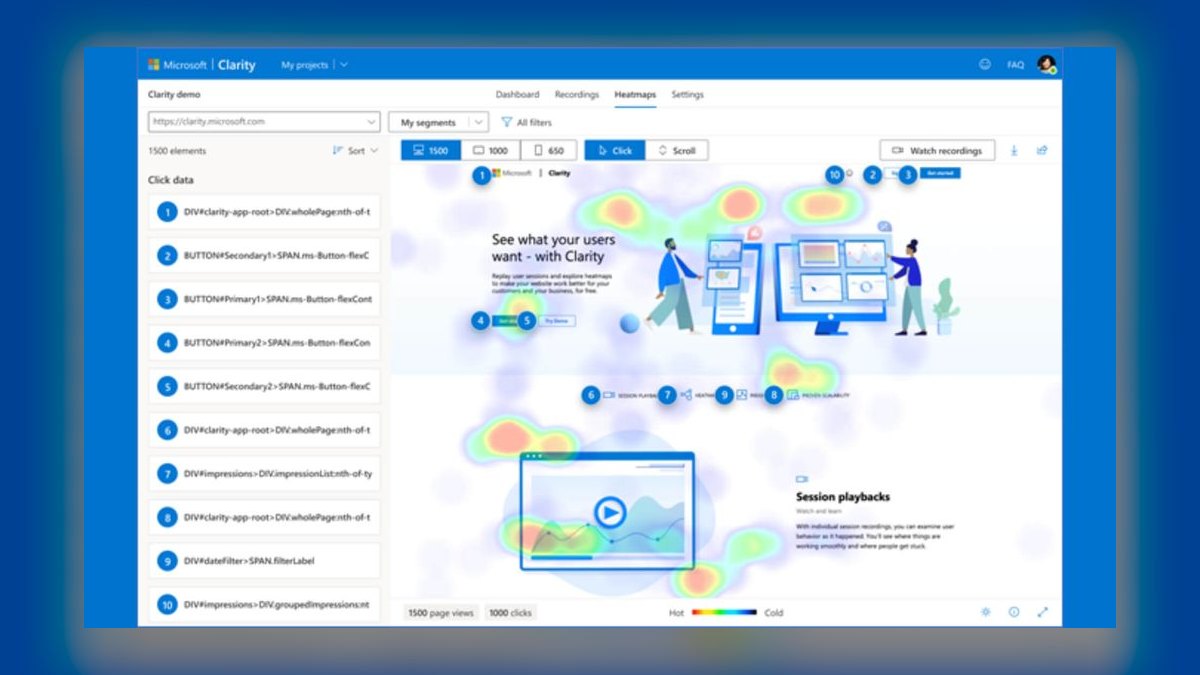Click the share heatmap icon
This screenshot has width=1200, height=675.
click(1042, 151)
